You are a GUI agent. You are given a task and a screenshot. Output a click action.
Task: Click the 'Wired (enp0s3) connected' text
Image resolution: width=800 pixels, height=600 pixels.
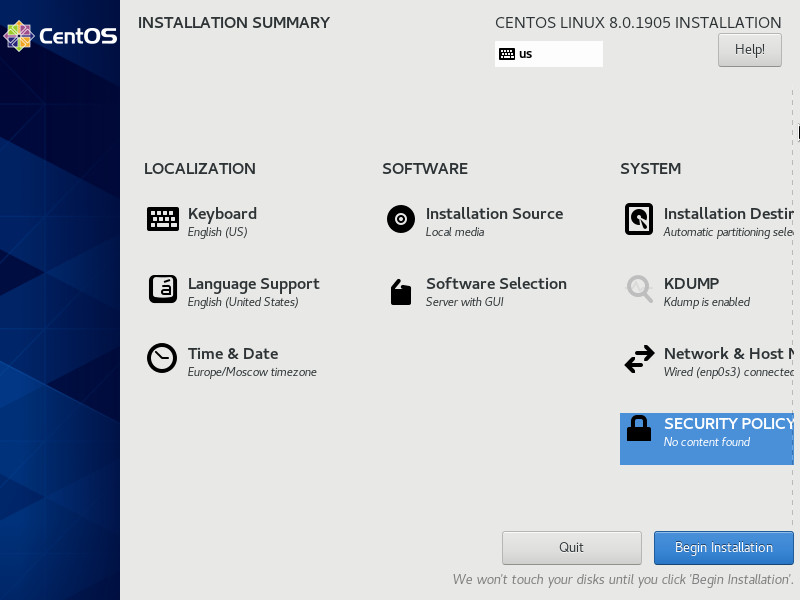729,372
